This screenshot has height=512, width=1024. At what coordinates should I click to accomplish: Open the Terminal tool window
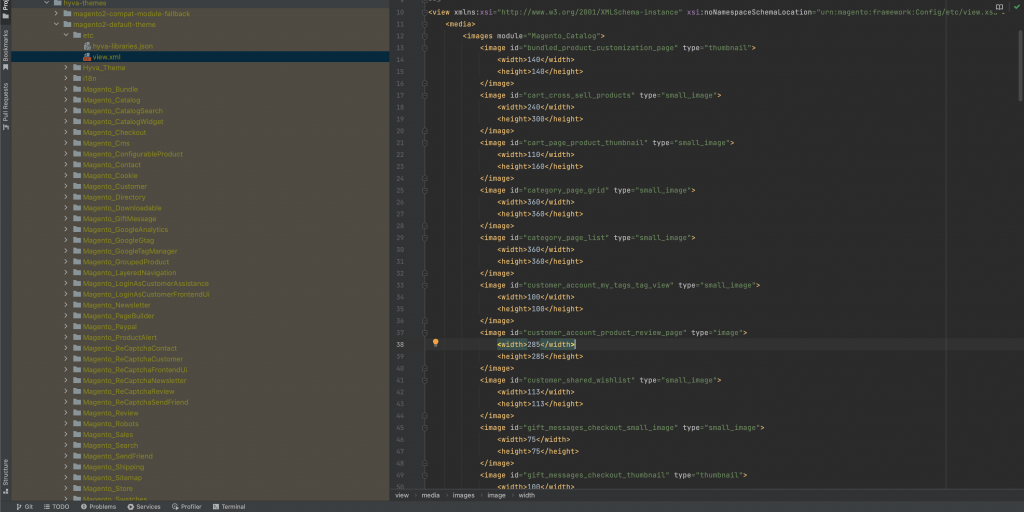click(229, 507)
